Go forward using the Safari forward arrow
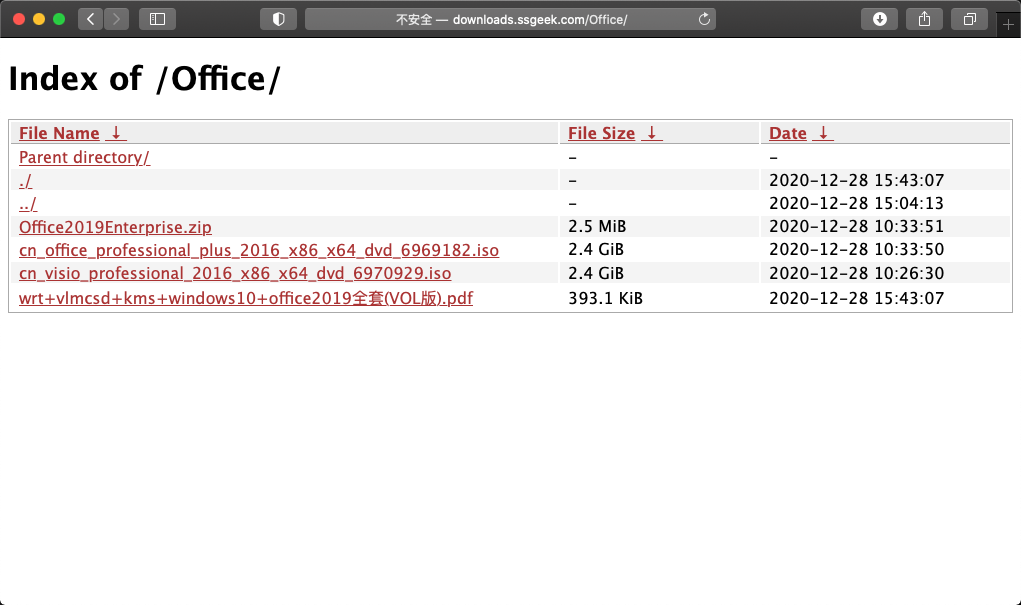Viewport: 1021px width, 605px height. [x=117, y=19]
